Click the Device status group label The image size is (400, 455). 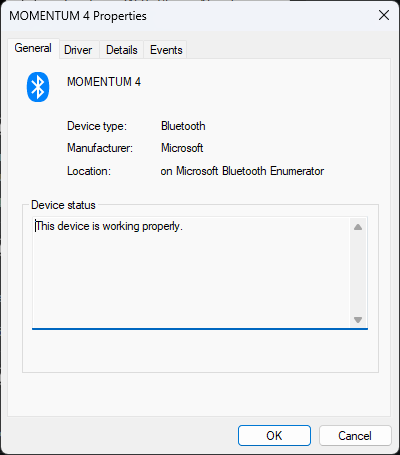click(63, 205)
